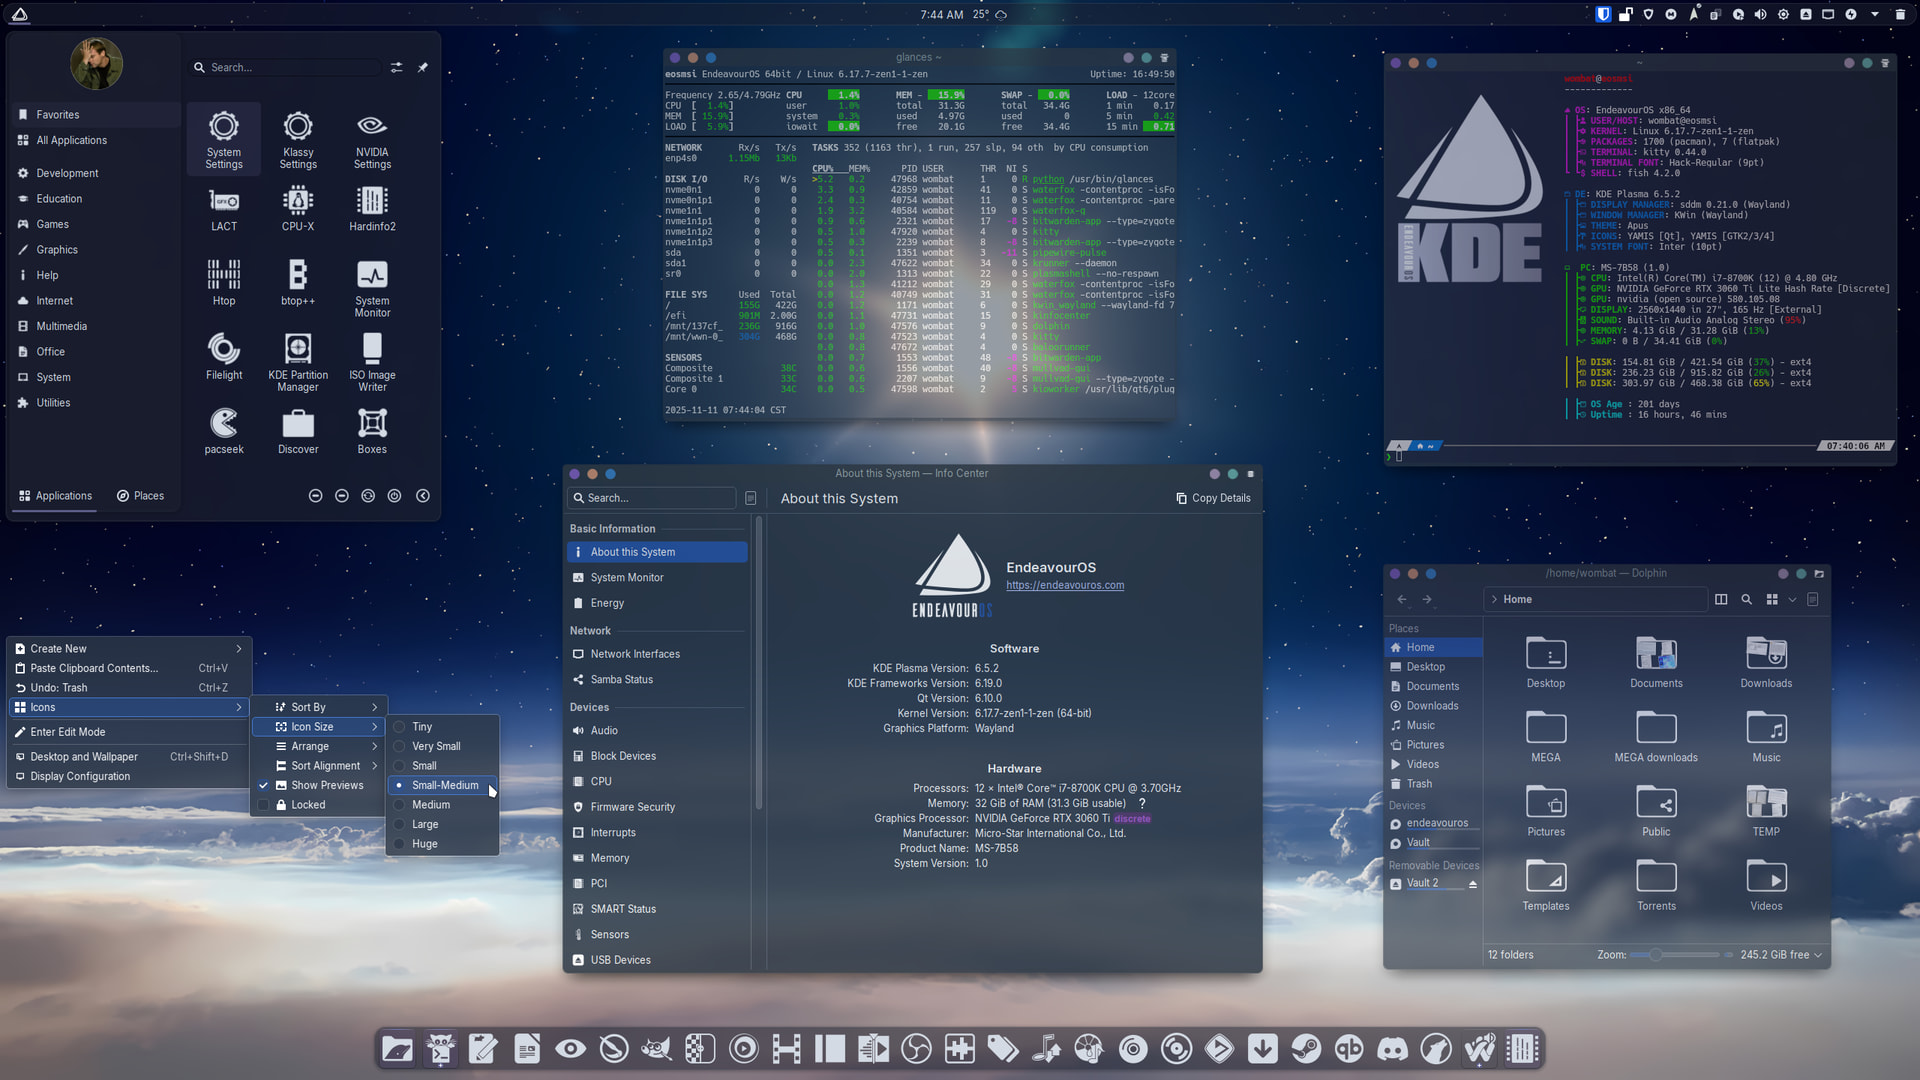
Task: Toggle the Show Previews checkbox
Action: click(x=264, y=785)
